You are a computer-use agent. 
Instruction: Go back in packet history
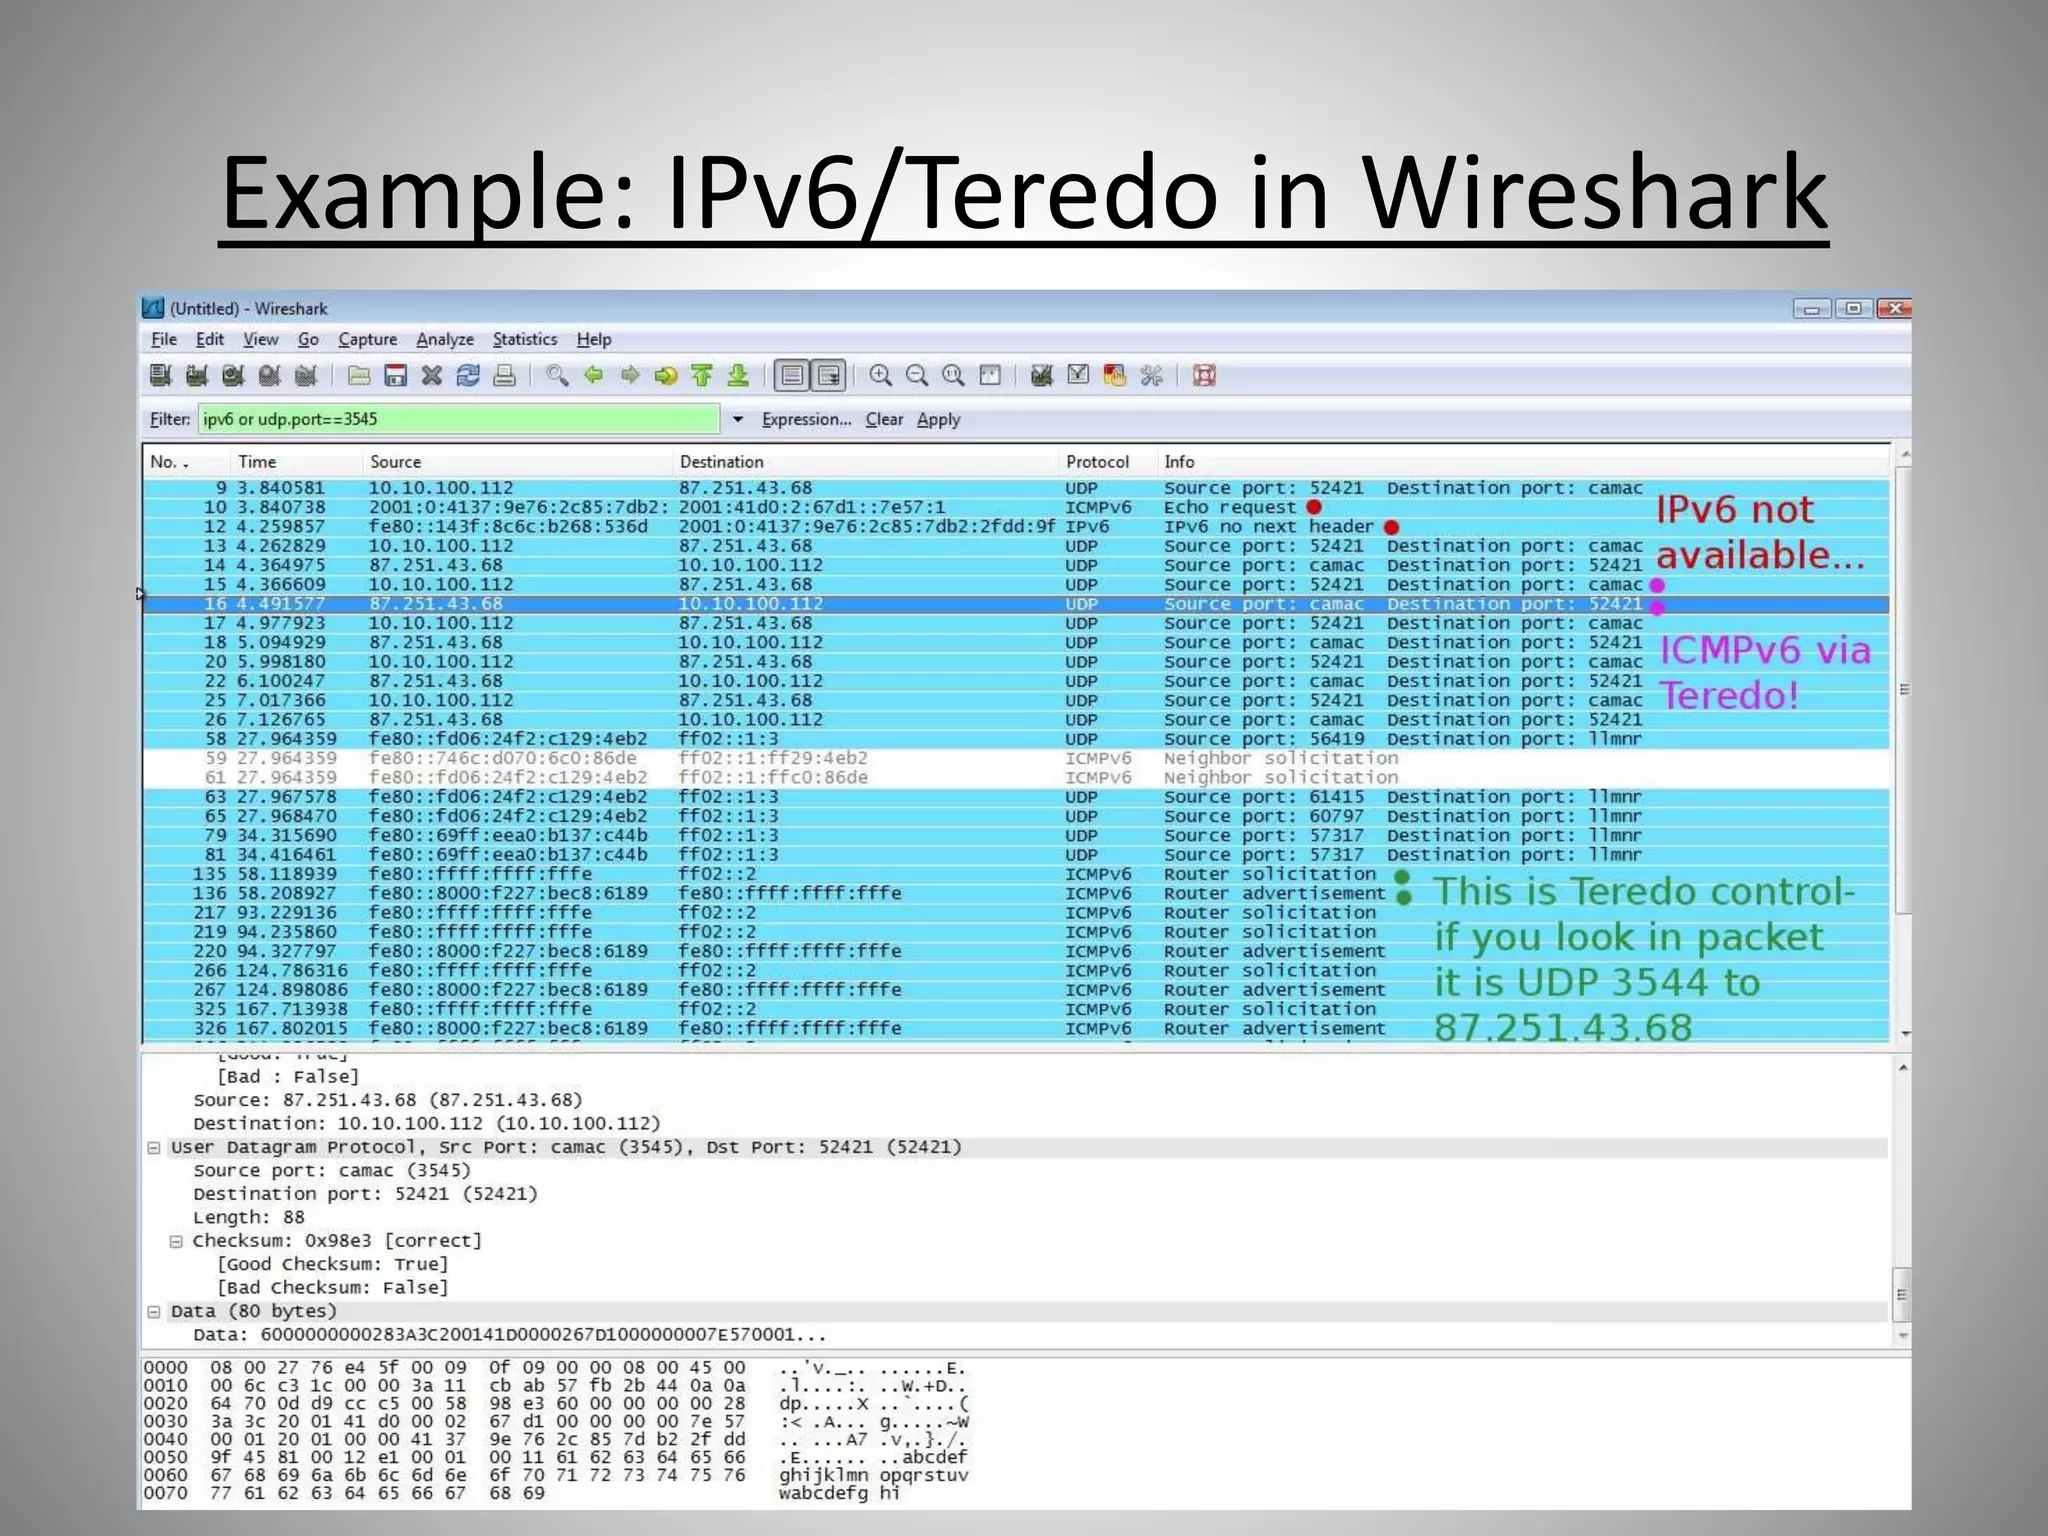[594, 376]
